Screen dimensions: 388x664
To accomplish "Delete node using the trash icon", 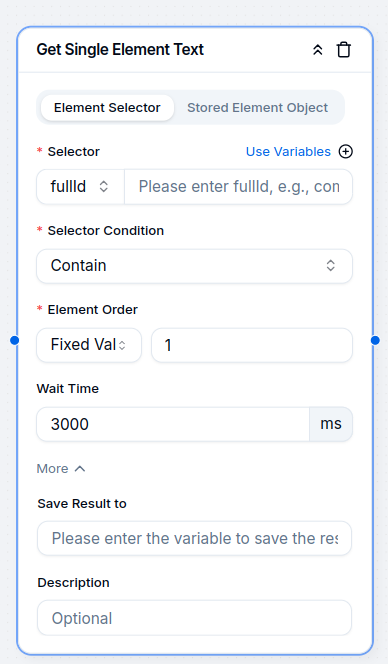I will (x=344, y=50).
